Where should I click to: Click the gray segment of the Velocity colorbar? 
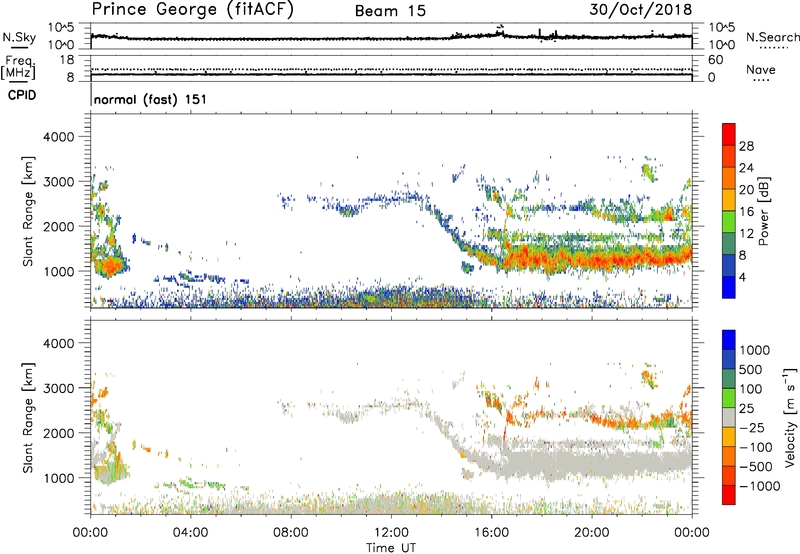pyautogui.click(x=729, y=417)
